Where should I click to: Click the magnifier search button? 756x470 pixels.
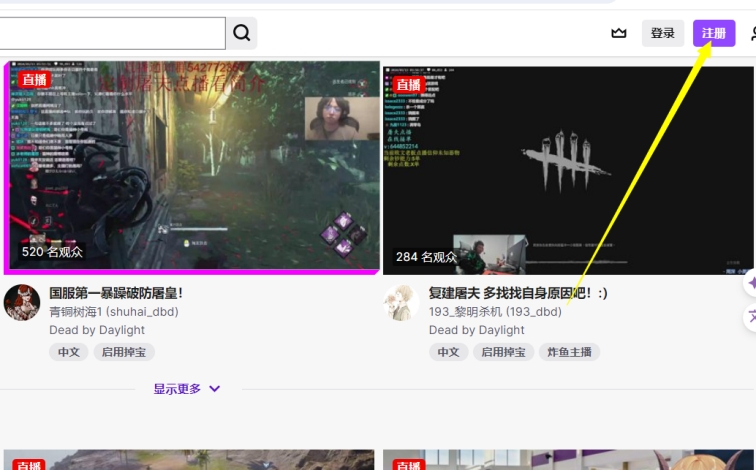tap(241, 33)
